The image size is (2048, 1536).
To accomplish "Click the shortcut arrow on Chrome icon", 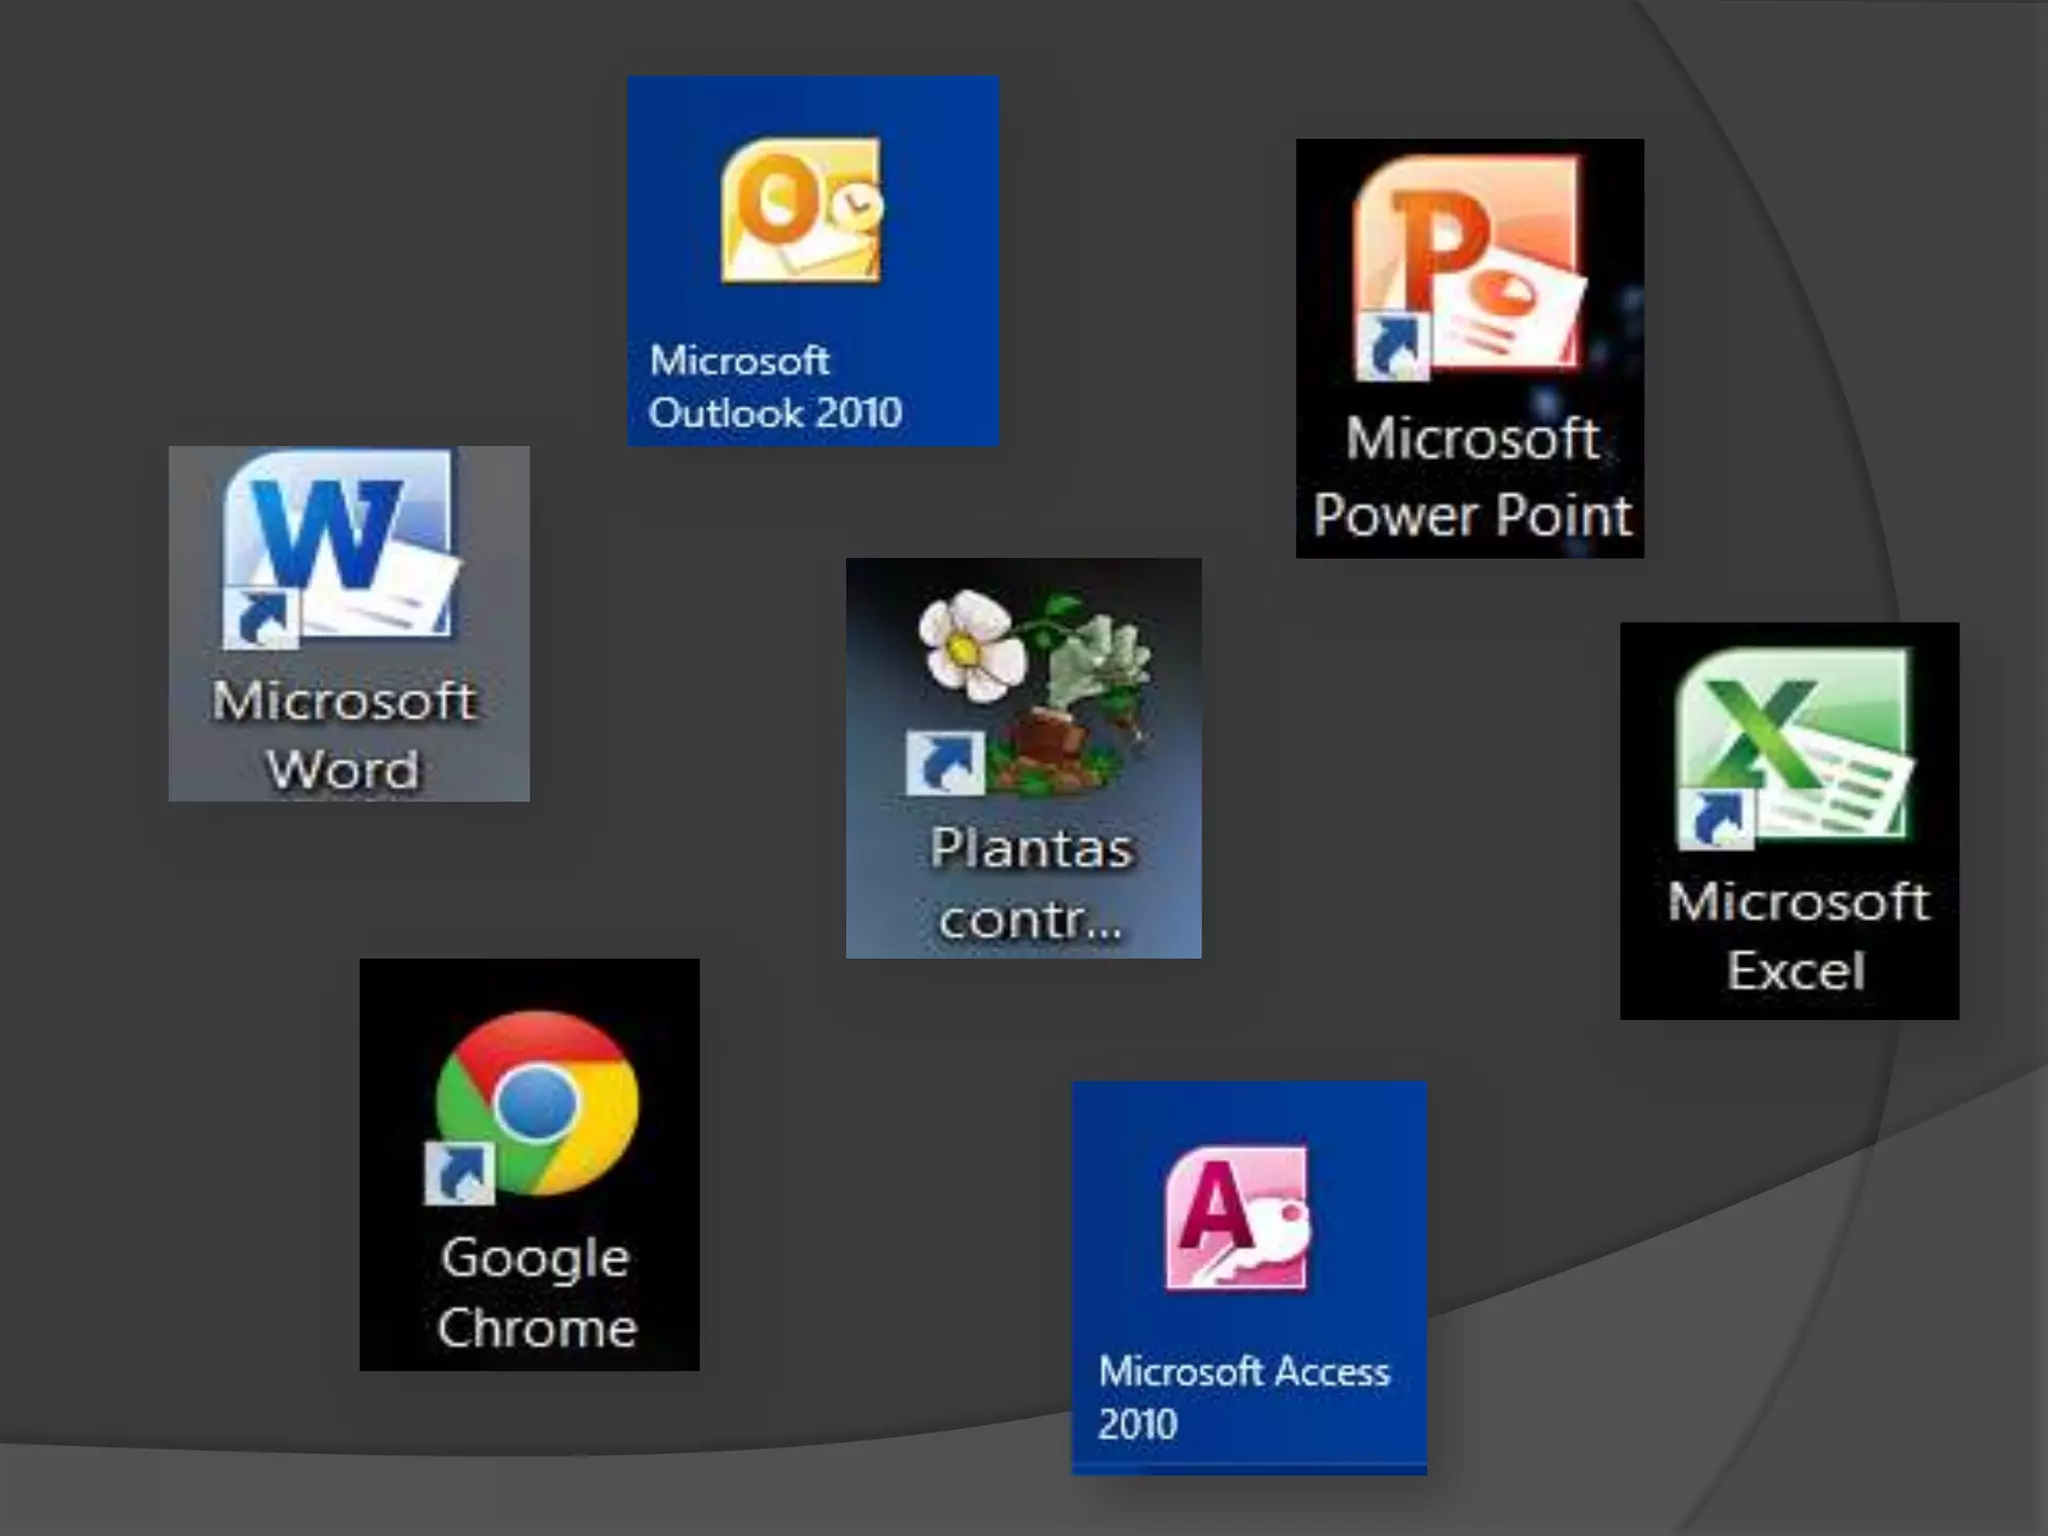I will tap(459, 1173).
